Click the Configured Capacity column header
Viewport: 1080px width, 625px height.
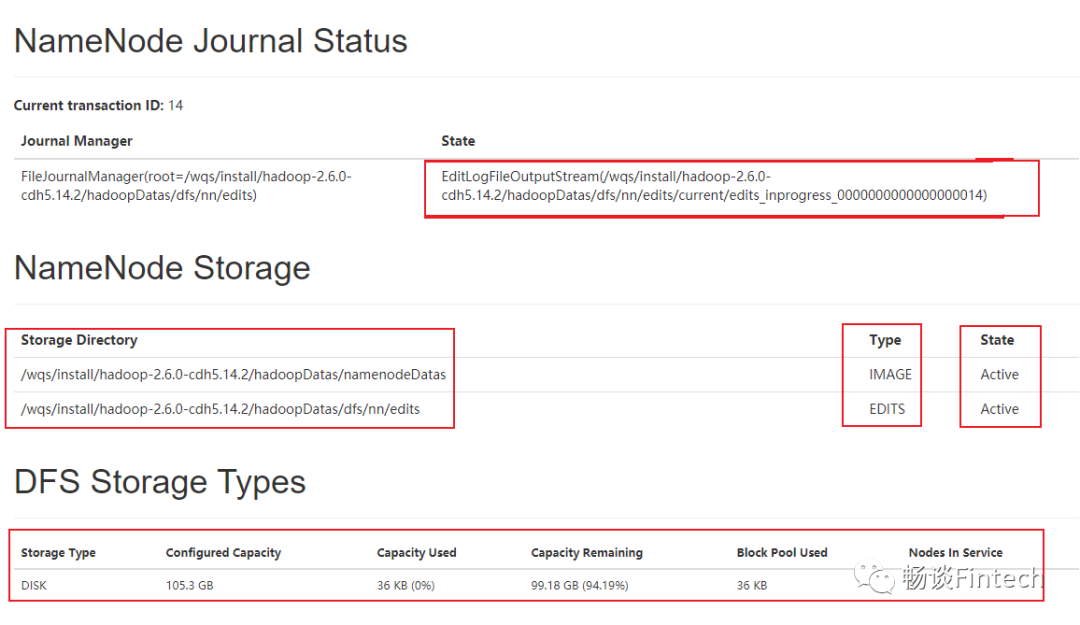(x=223, y=553)
